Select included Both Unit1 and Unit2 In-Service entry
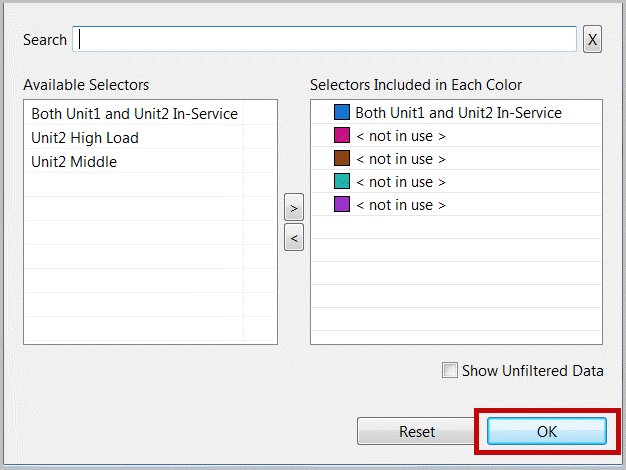The height and width of the screenshot is (470, 626). point(458,113)
